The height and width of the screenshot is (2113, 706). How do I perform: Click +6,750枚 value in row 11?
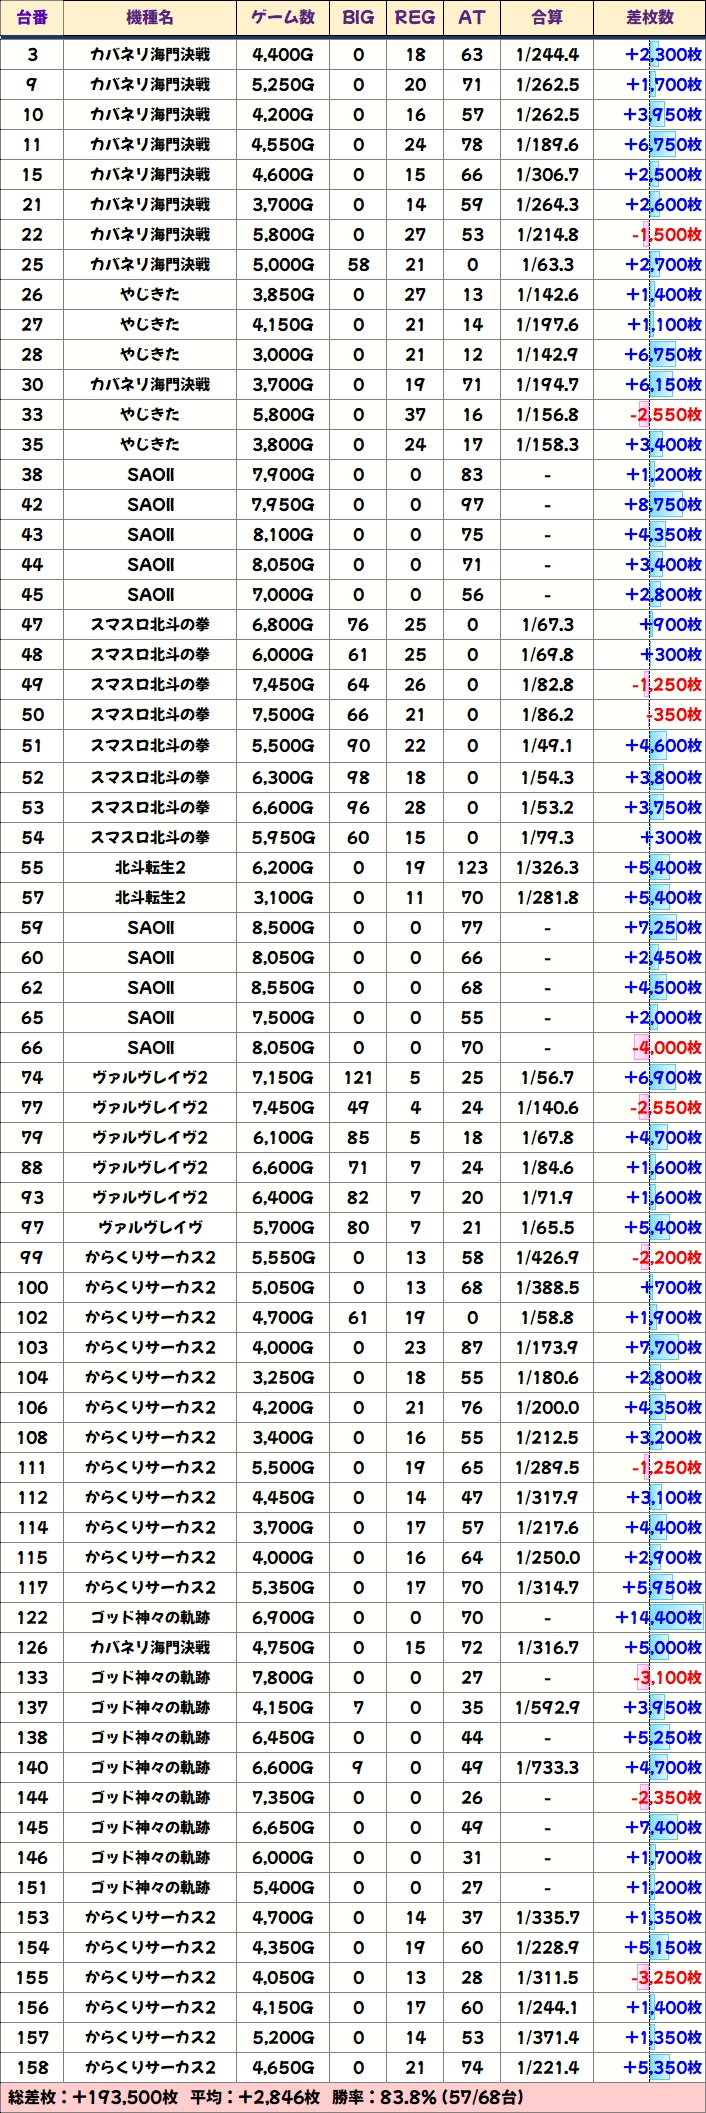[x=663, y=144]
